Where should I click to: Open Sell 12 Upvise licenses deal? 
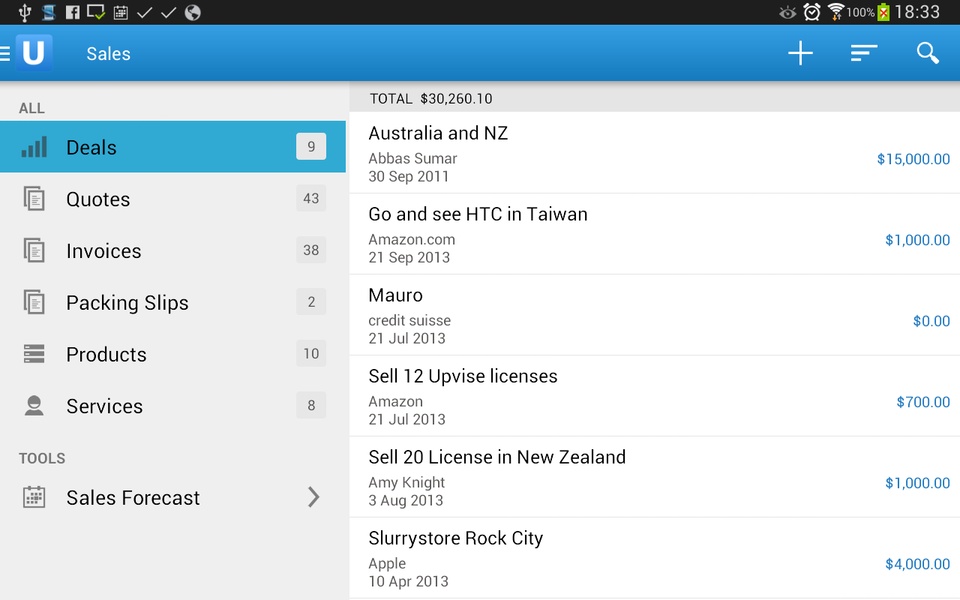click(654, 396)
